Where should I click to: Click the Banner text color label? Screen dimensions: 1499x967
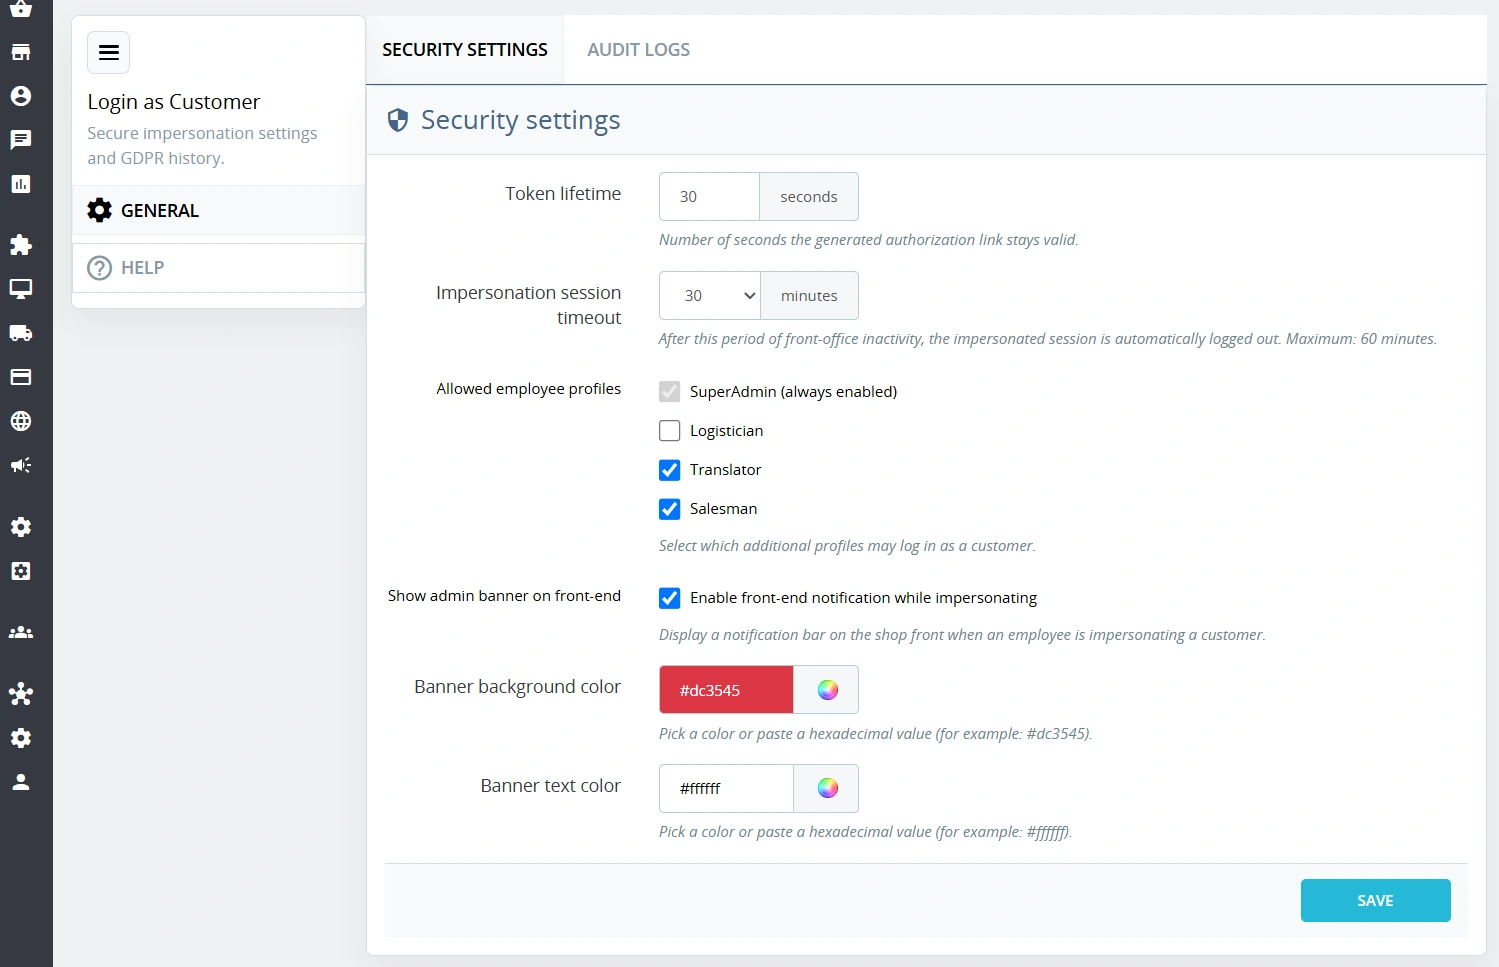(551, 786)
